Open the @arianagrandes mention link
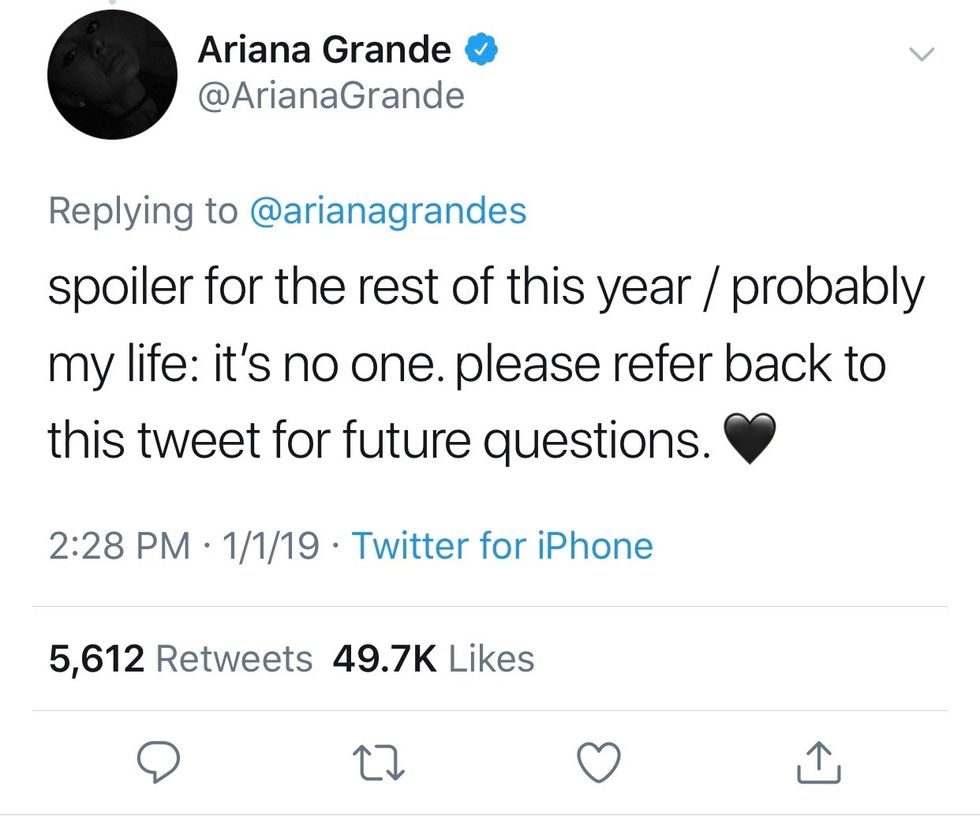The image size is (980, 816). click(x=386, y=210)
